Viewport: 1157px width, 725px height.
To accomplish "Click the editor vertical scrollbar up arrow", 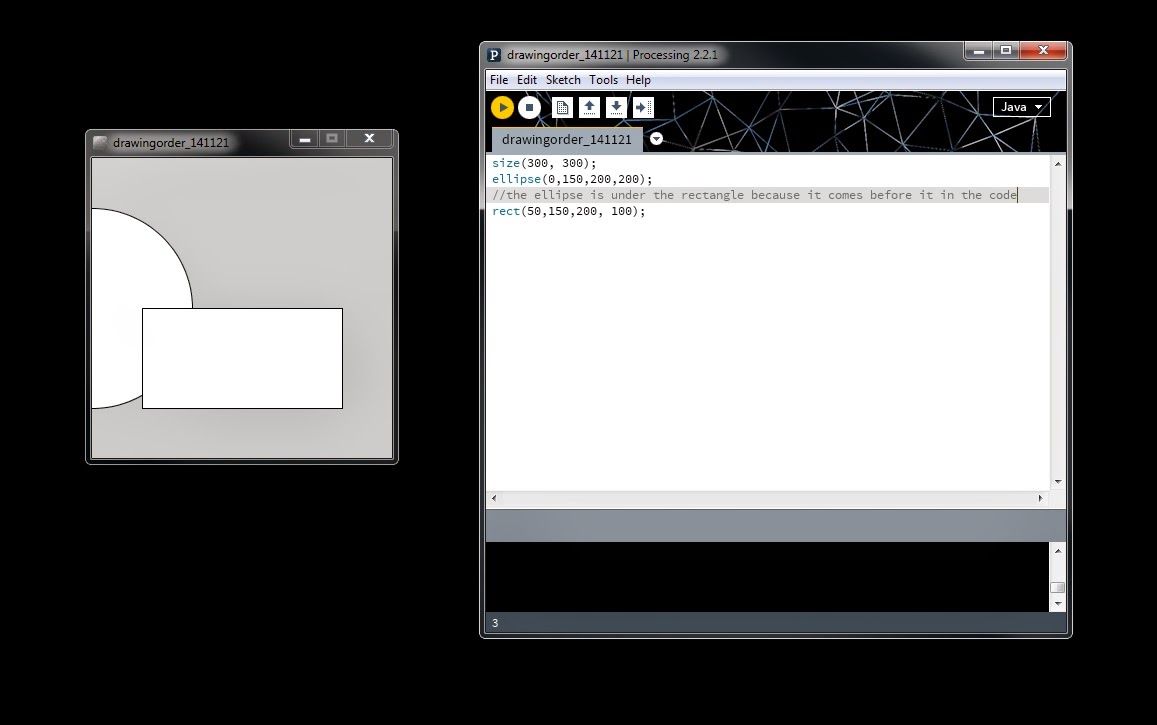I will (x=1058, y=164).
